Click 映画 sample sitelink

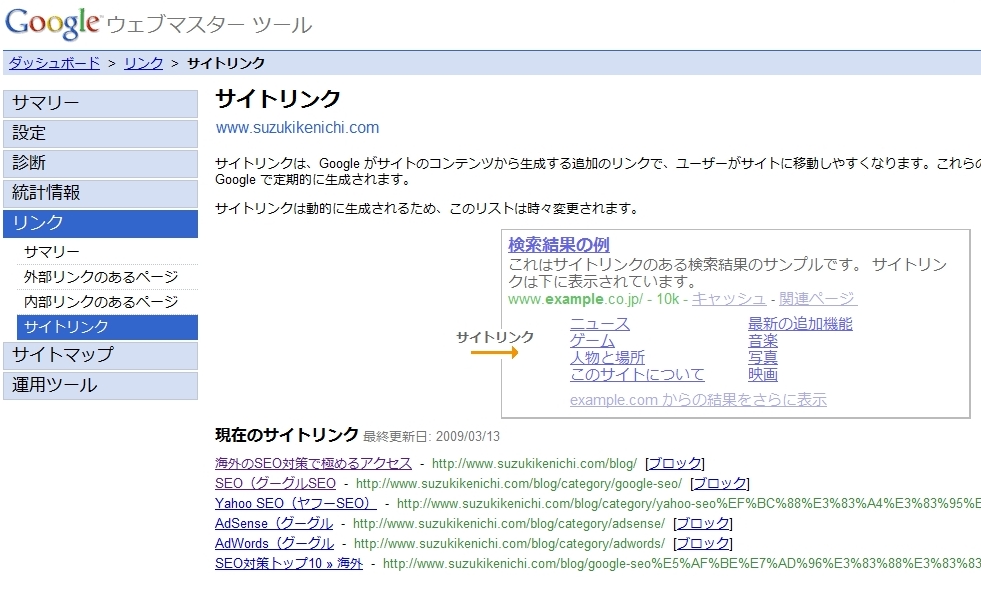pyautogui.click(x=763, y=375)
